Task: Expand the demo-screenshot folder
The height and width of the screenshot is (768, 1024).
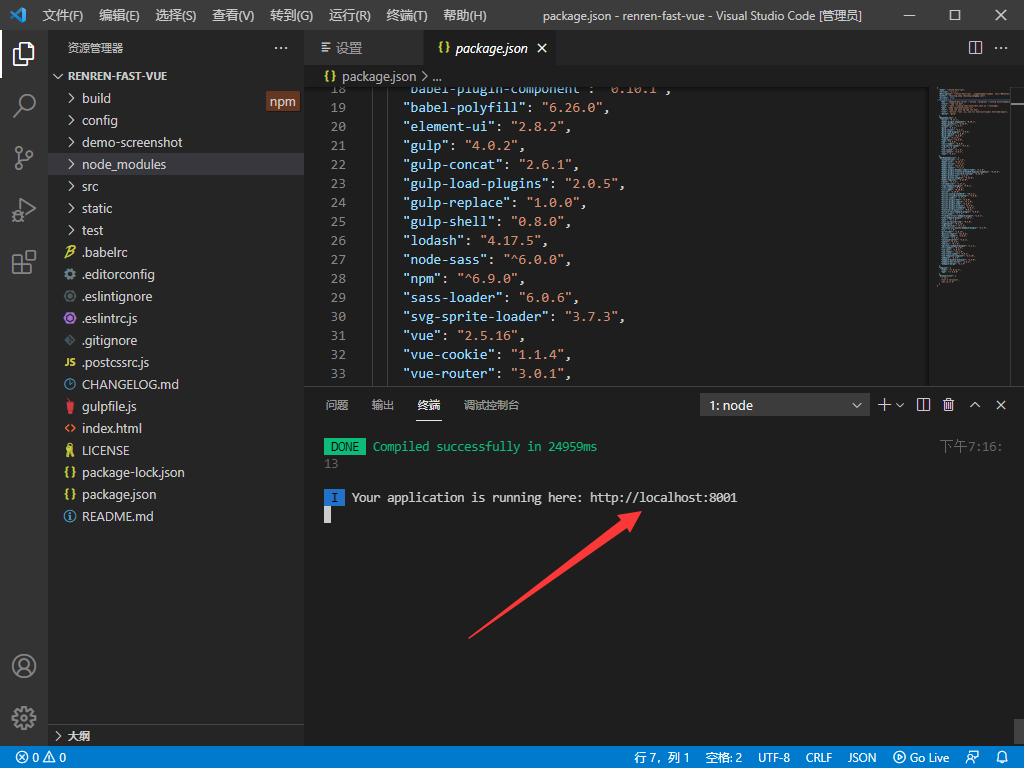Action: coord(71,142)
